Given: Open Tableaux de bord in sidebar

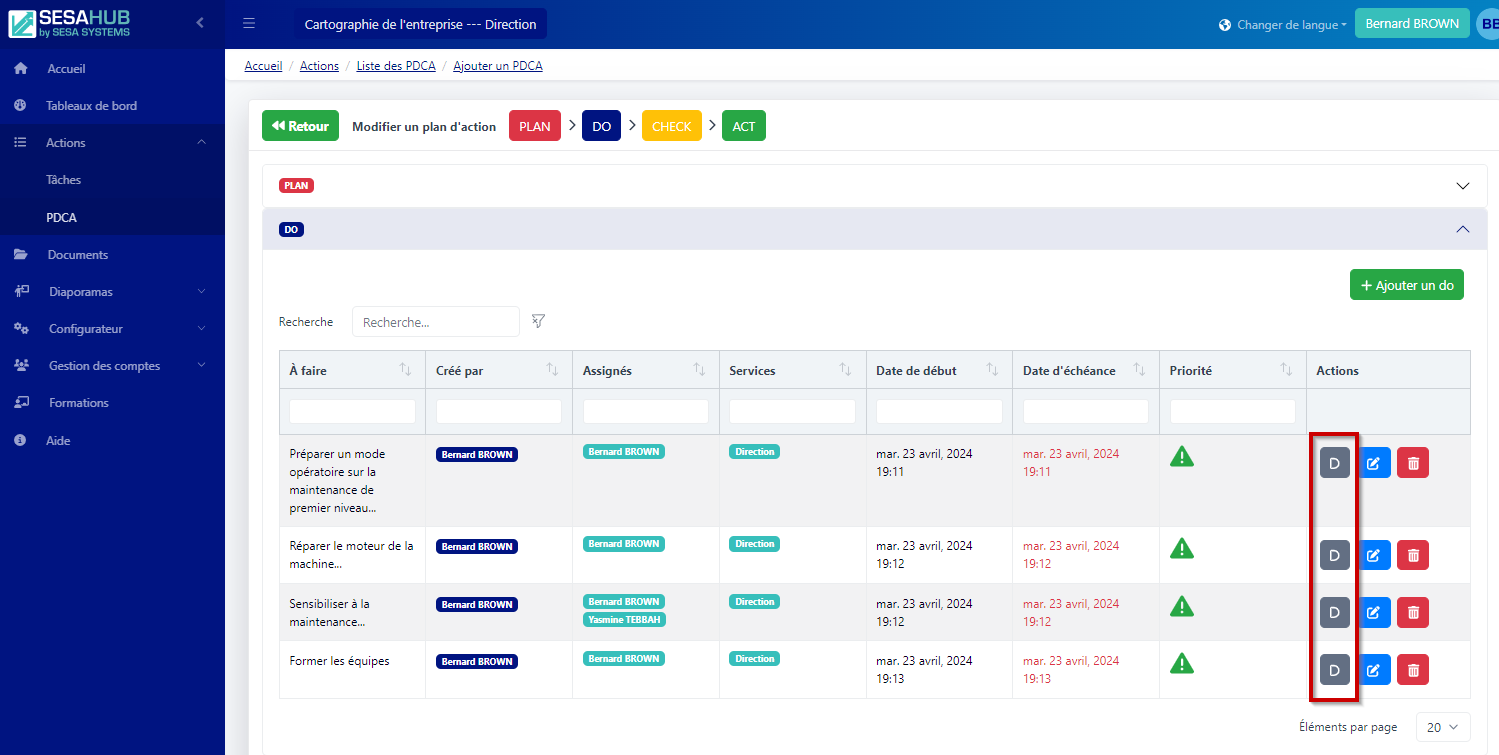Looking at the screenshot, I should 91,106.
